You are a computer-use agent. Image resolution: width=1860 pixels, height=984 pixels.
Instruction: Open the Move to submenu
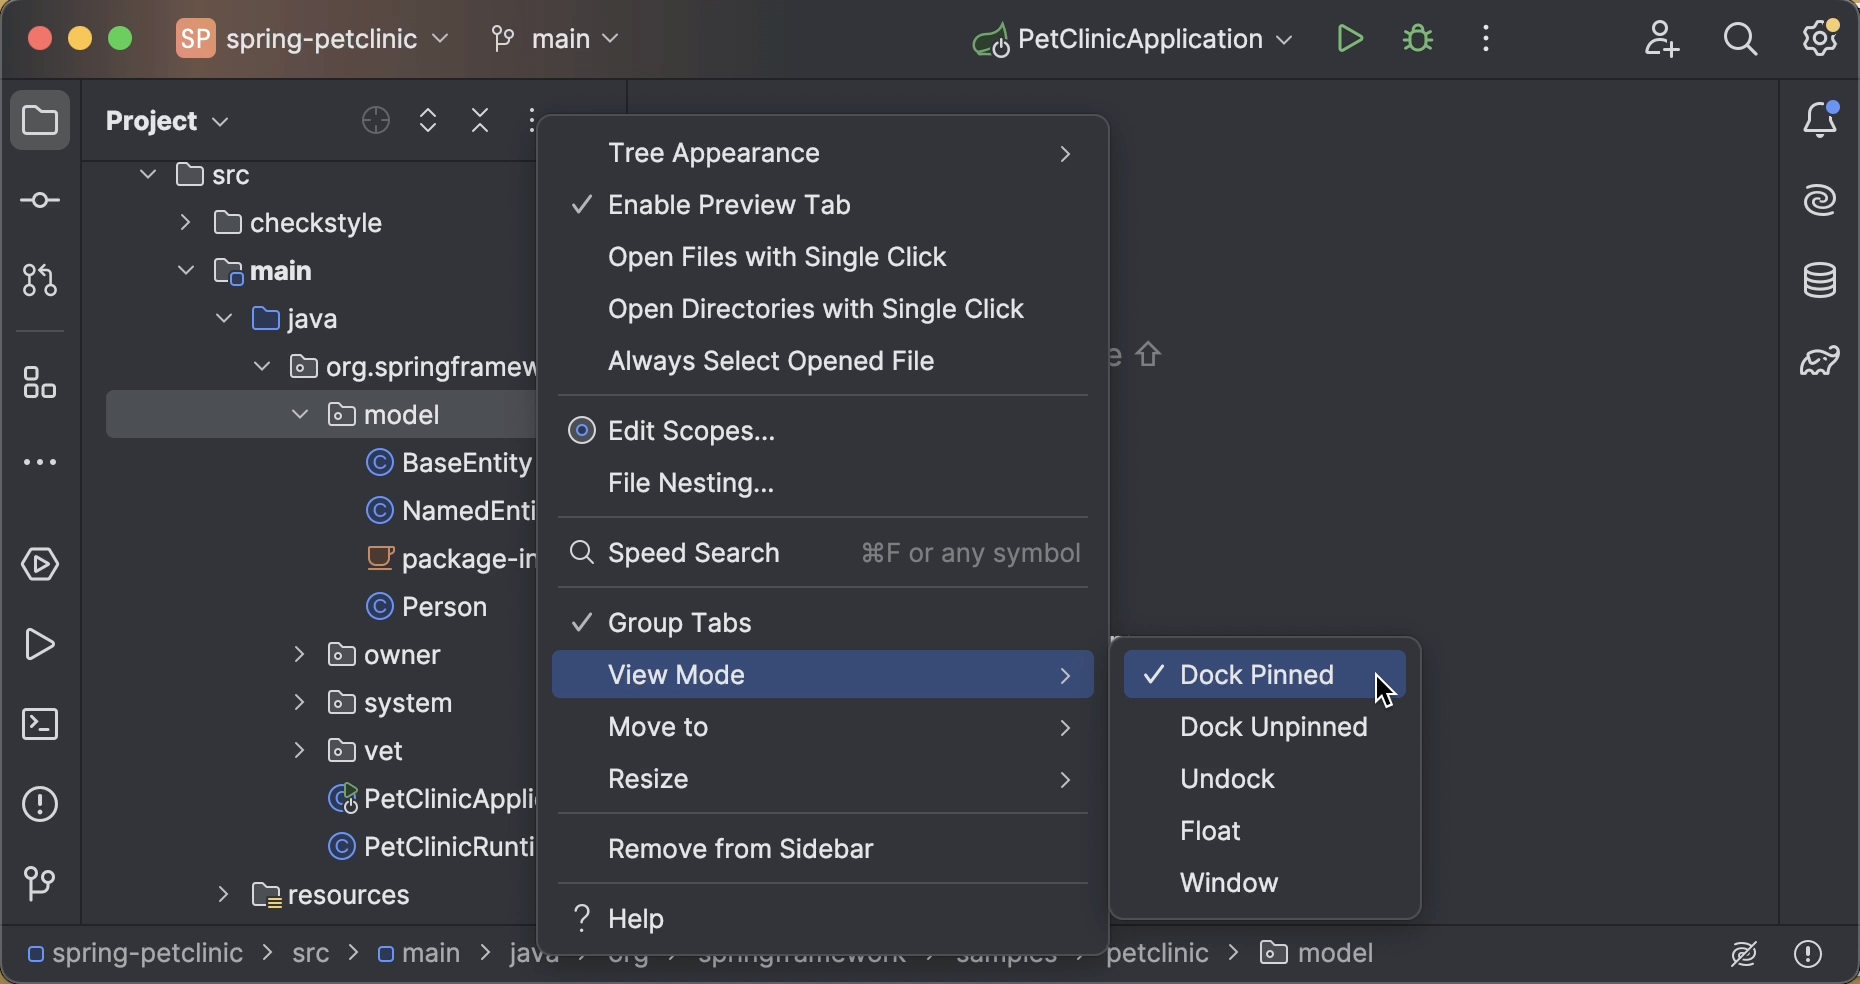point(658,728)
